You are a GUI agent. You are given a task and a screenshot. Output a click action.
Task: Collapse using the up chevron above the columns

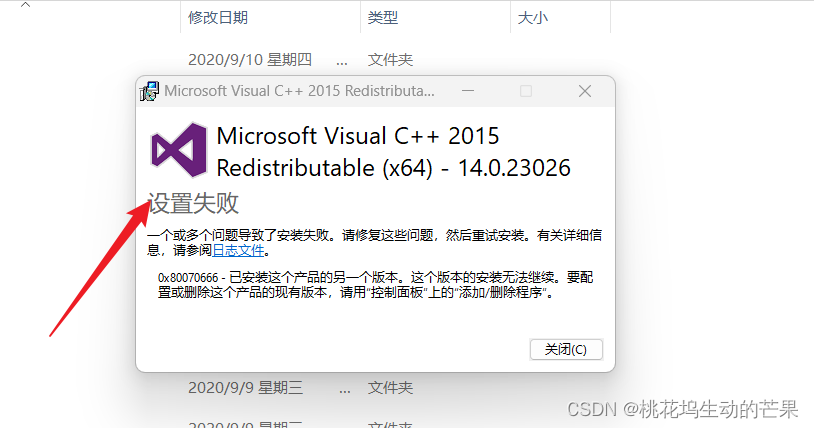(x=25, y=5)
